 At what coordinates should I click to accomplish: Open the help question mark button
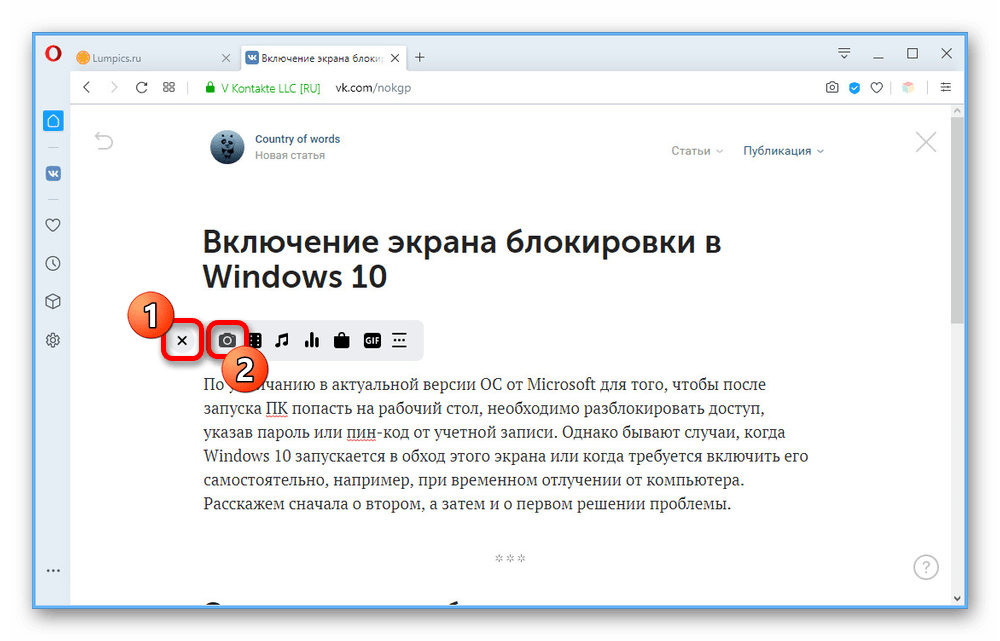coord(925,566)
